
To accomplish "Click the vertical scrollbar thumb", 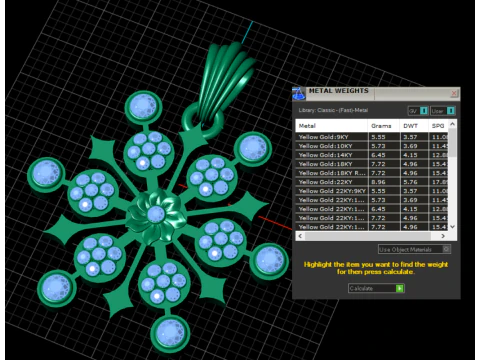I will (x=452, y=143).
